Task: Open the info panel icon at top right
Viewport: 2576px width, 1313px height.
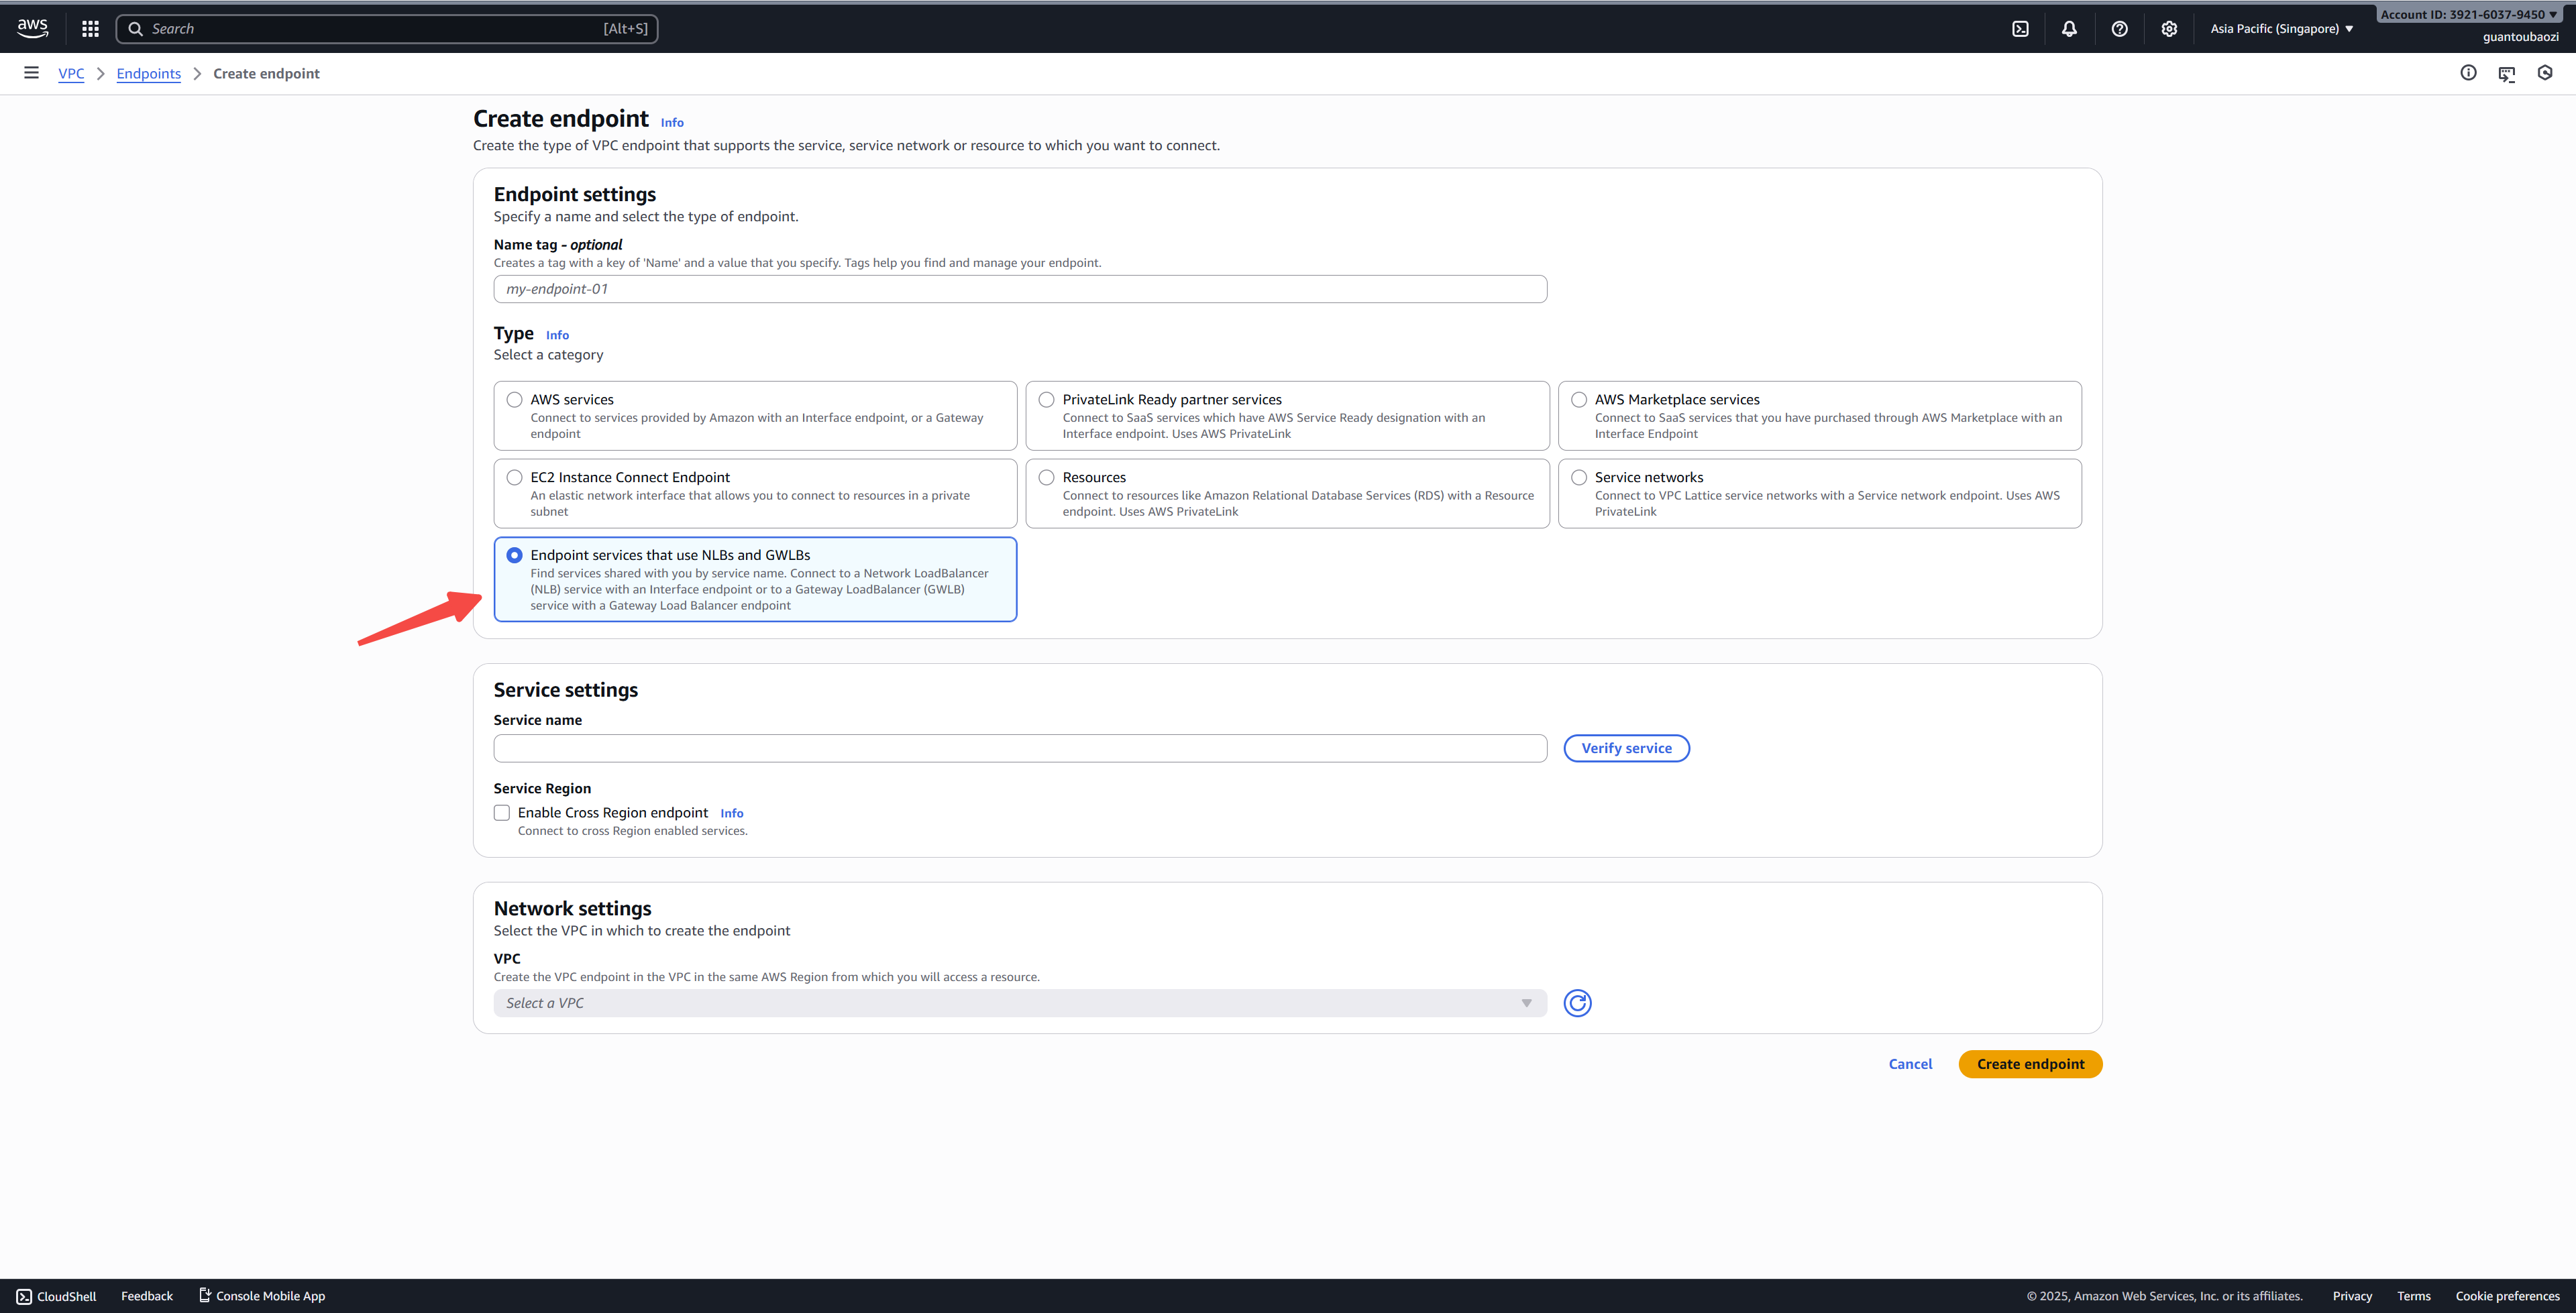Action: point(2468,73)
